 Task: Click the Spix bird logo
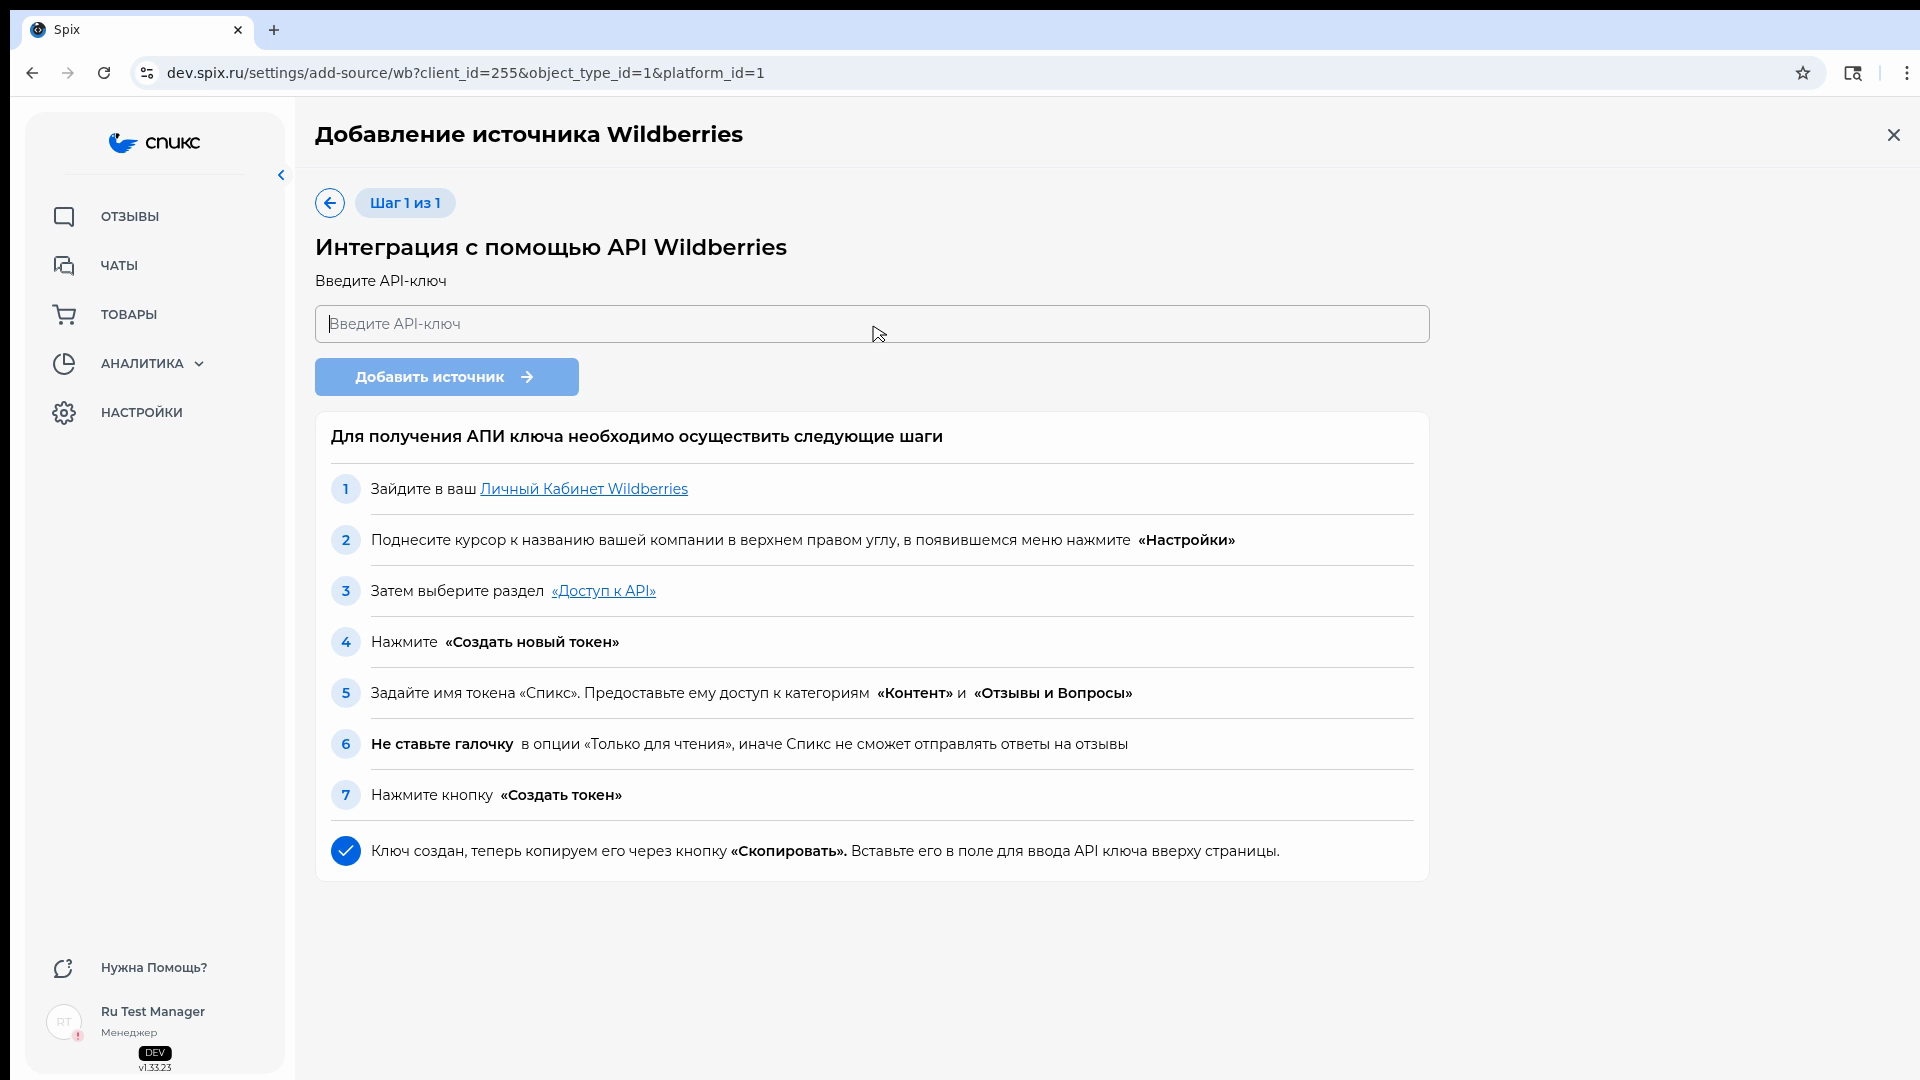[x=154, y=143]
